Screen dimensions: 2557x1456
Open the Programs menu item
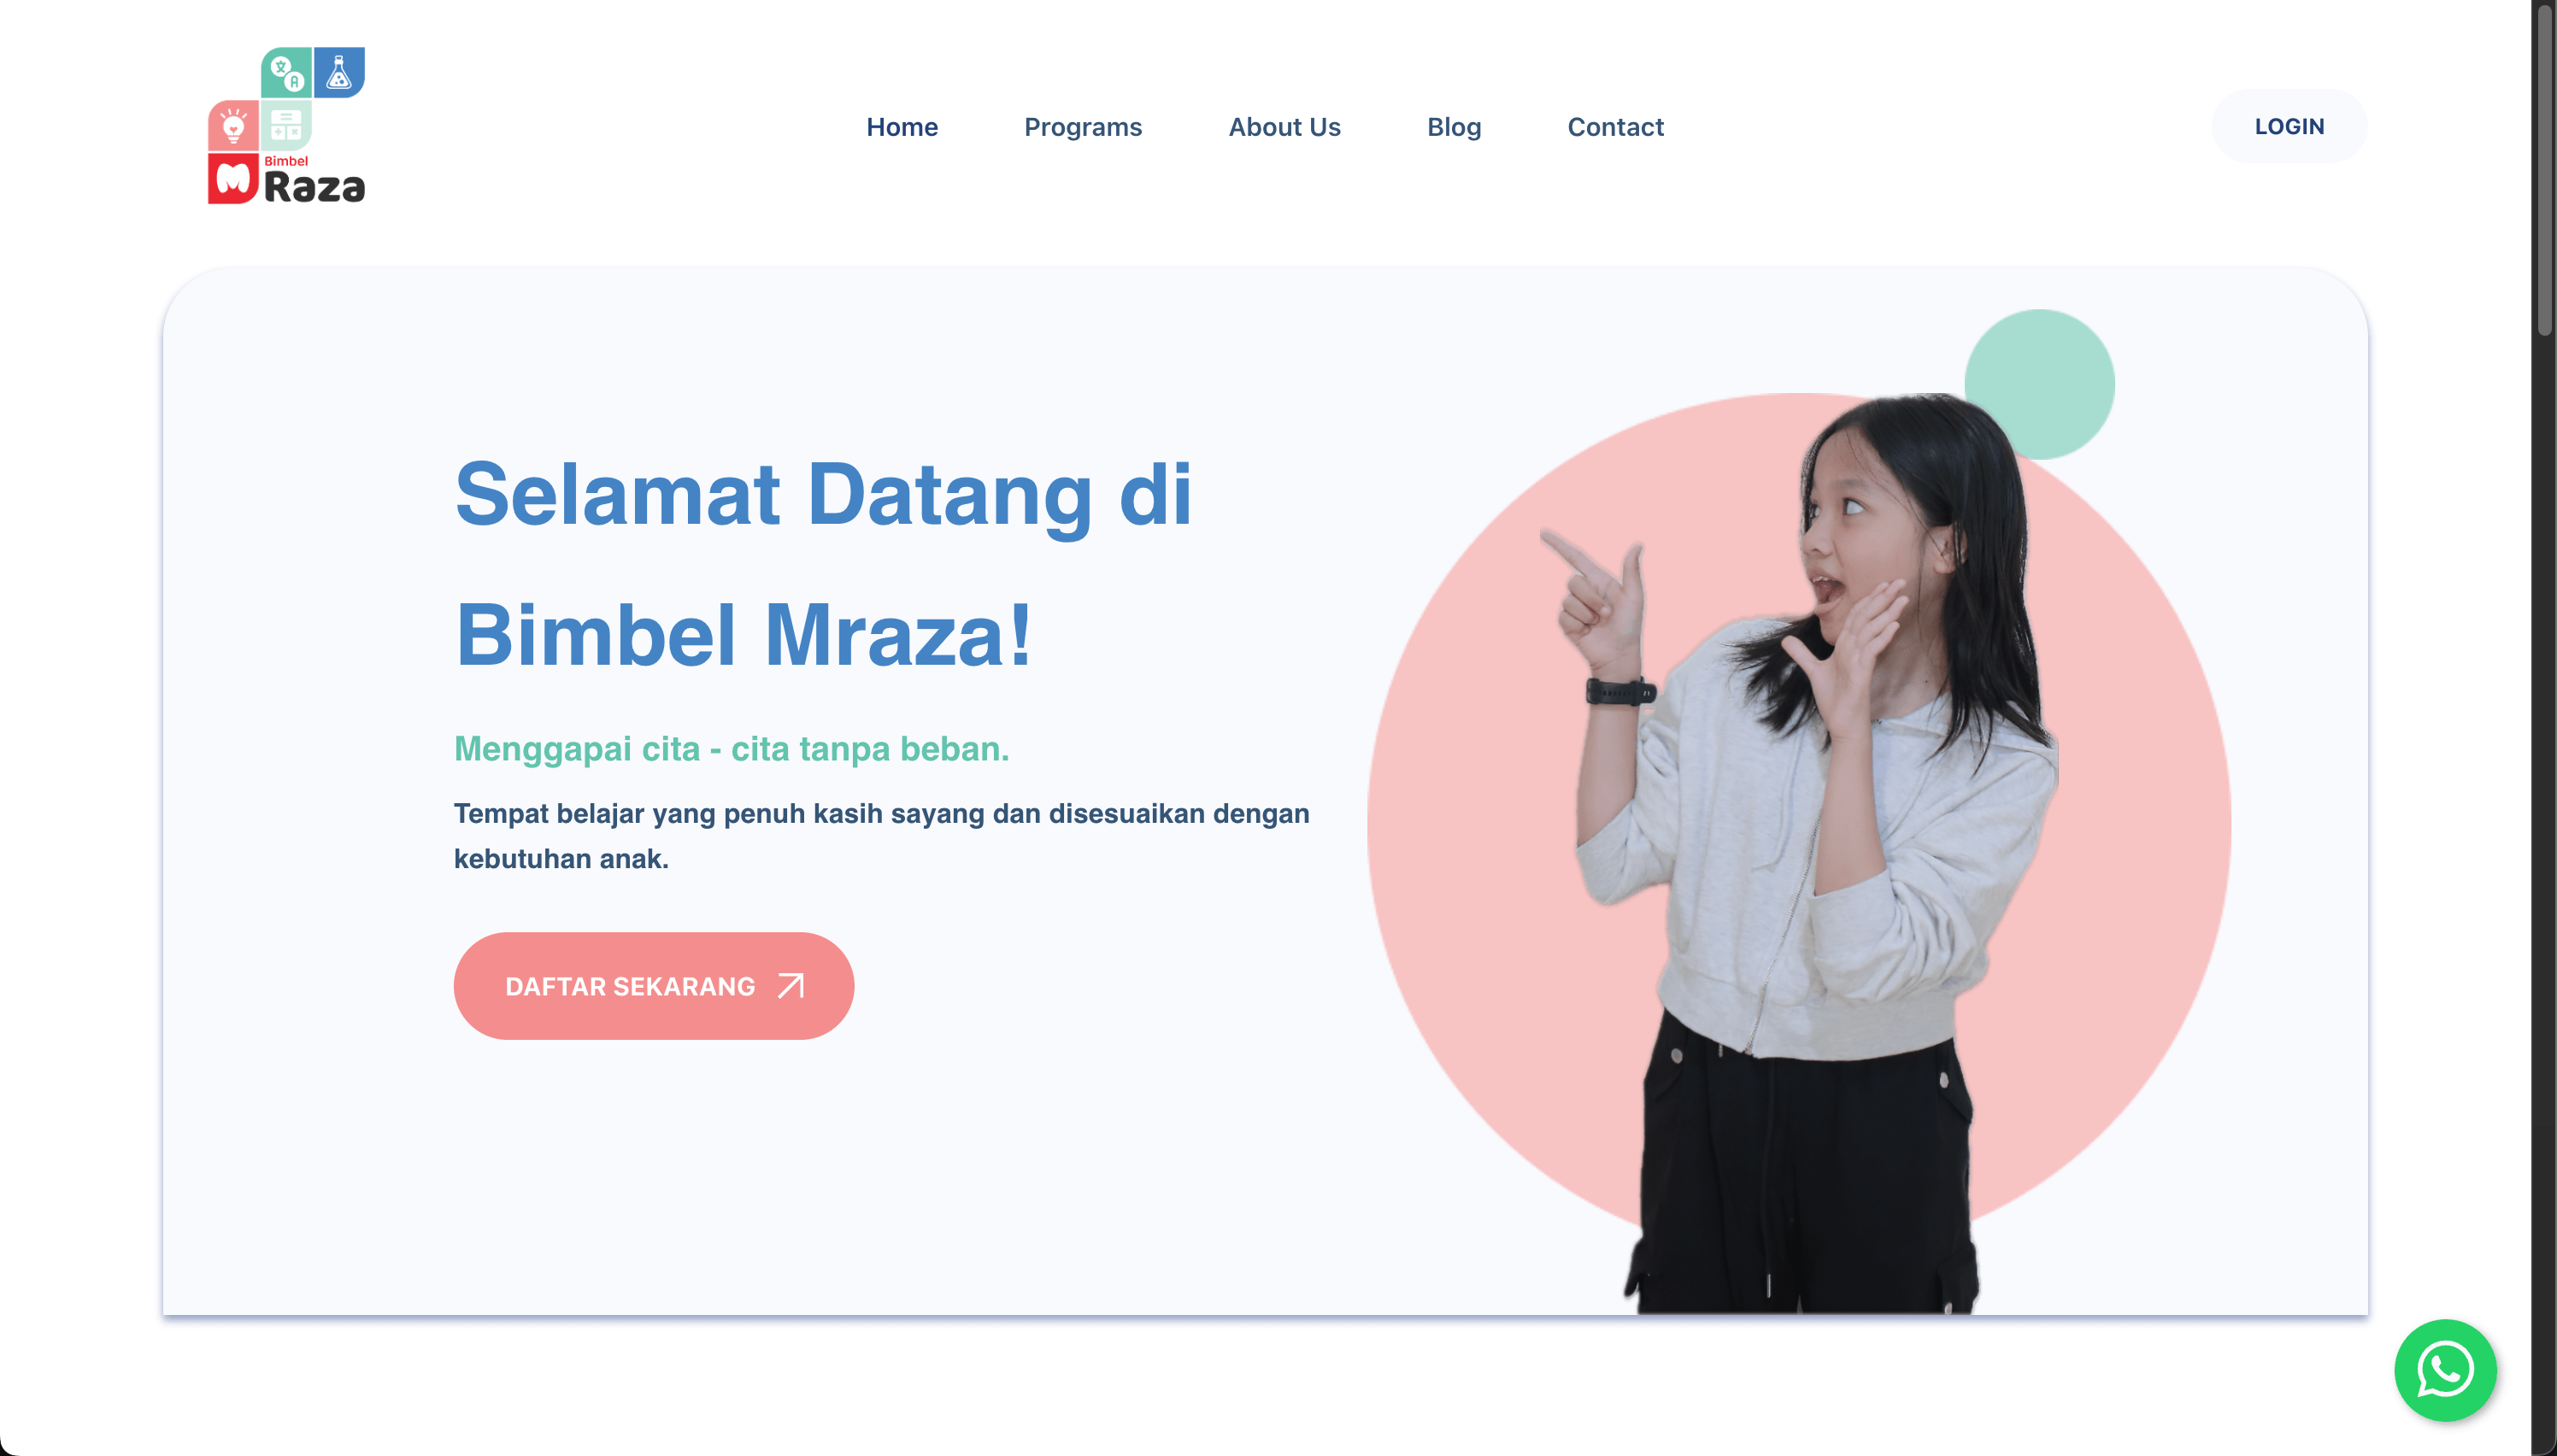tap(1083, 127)
